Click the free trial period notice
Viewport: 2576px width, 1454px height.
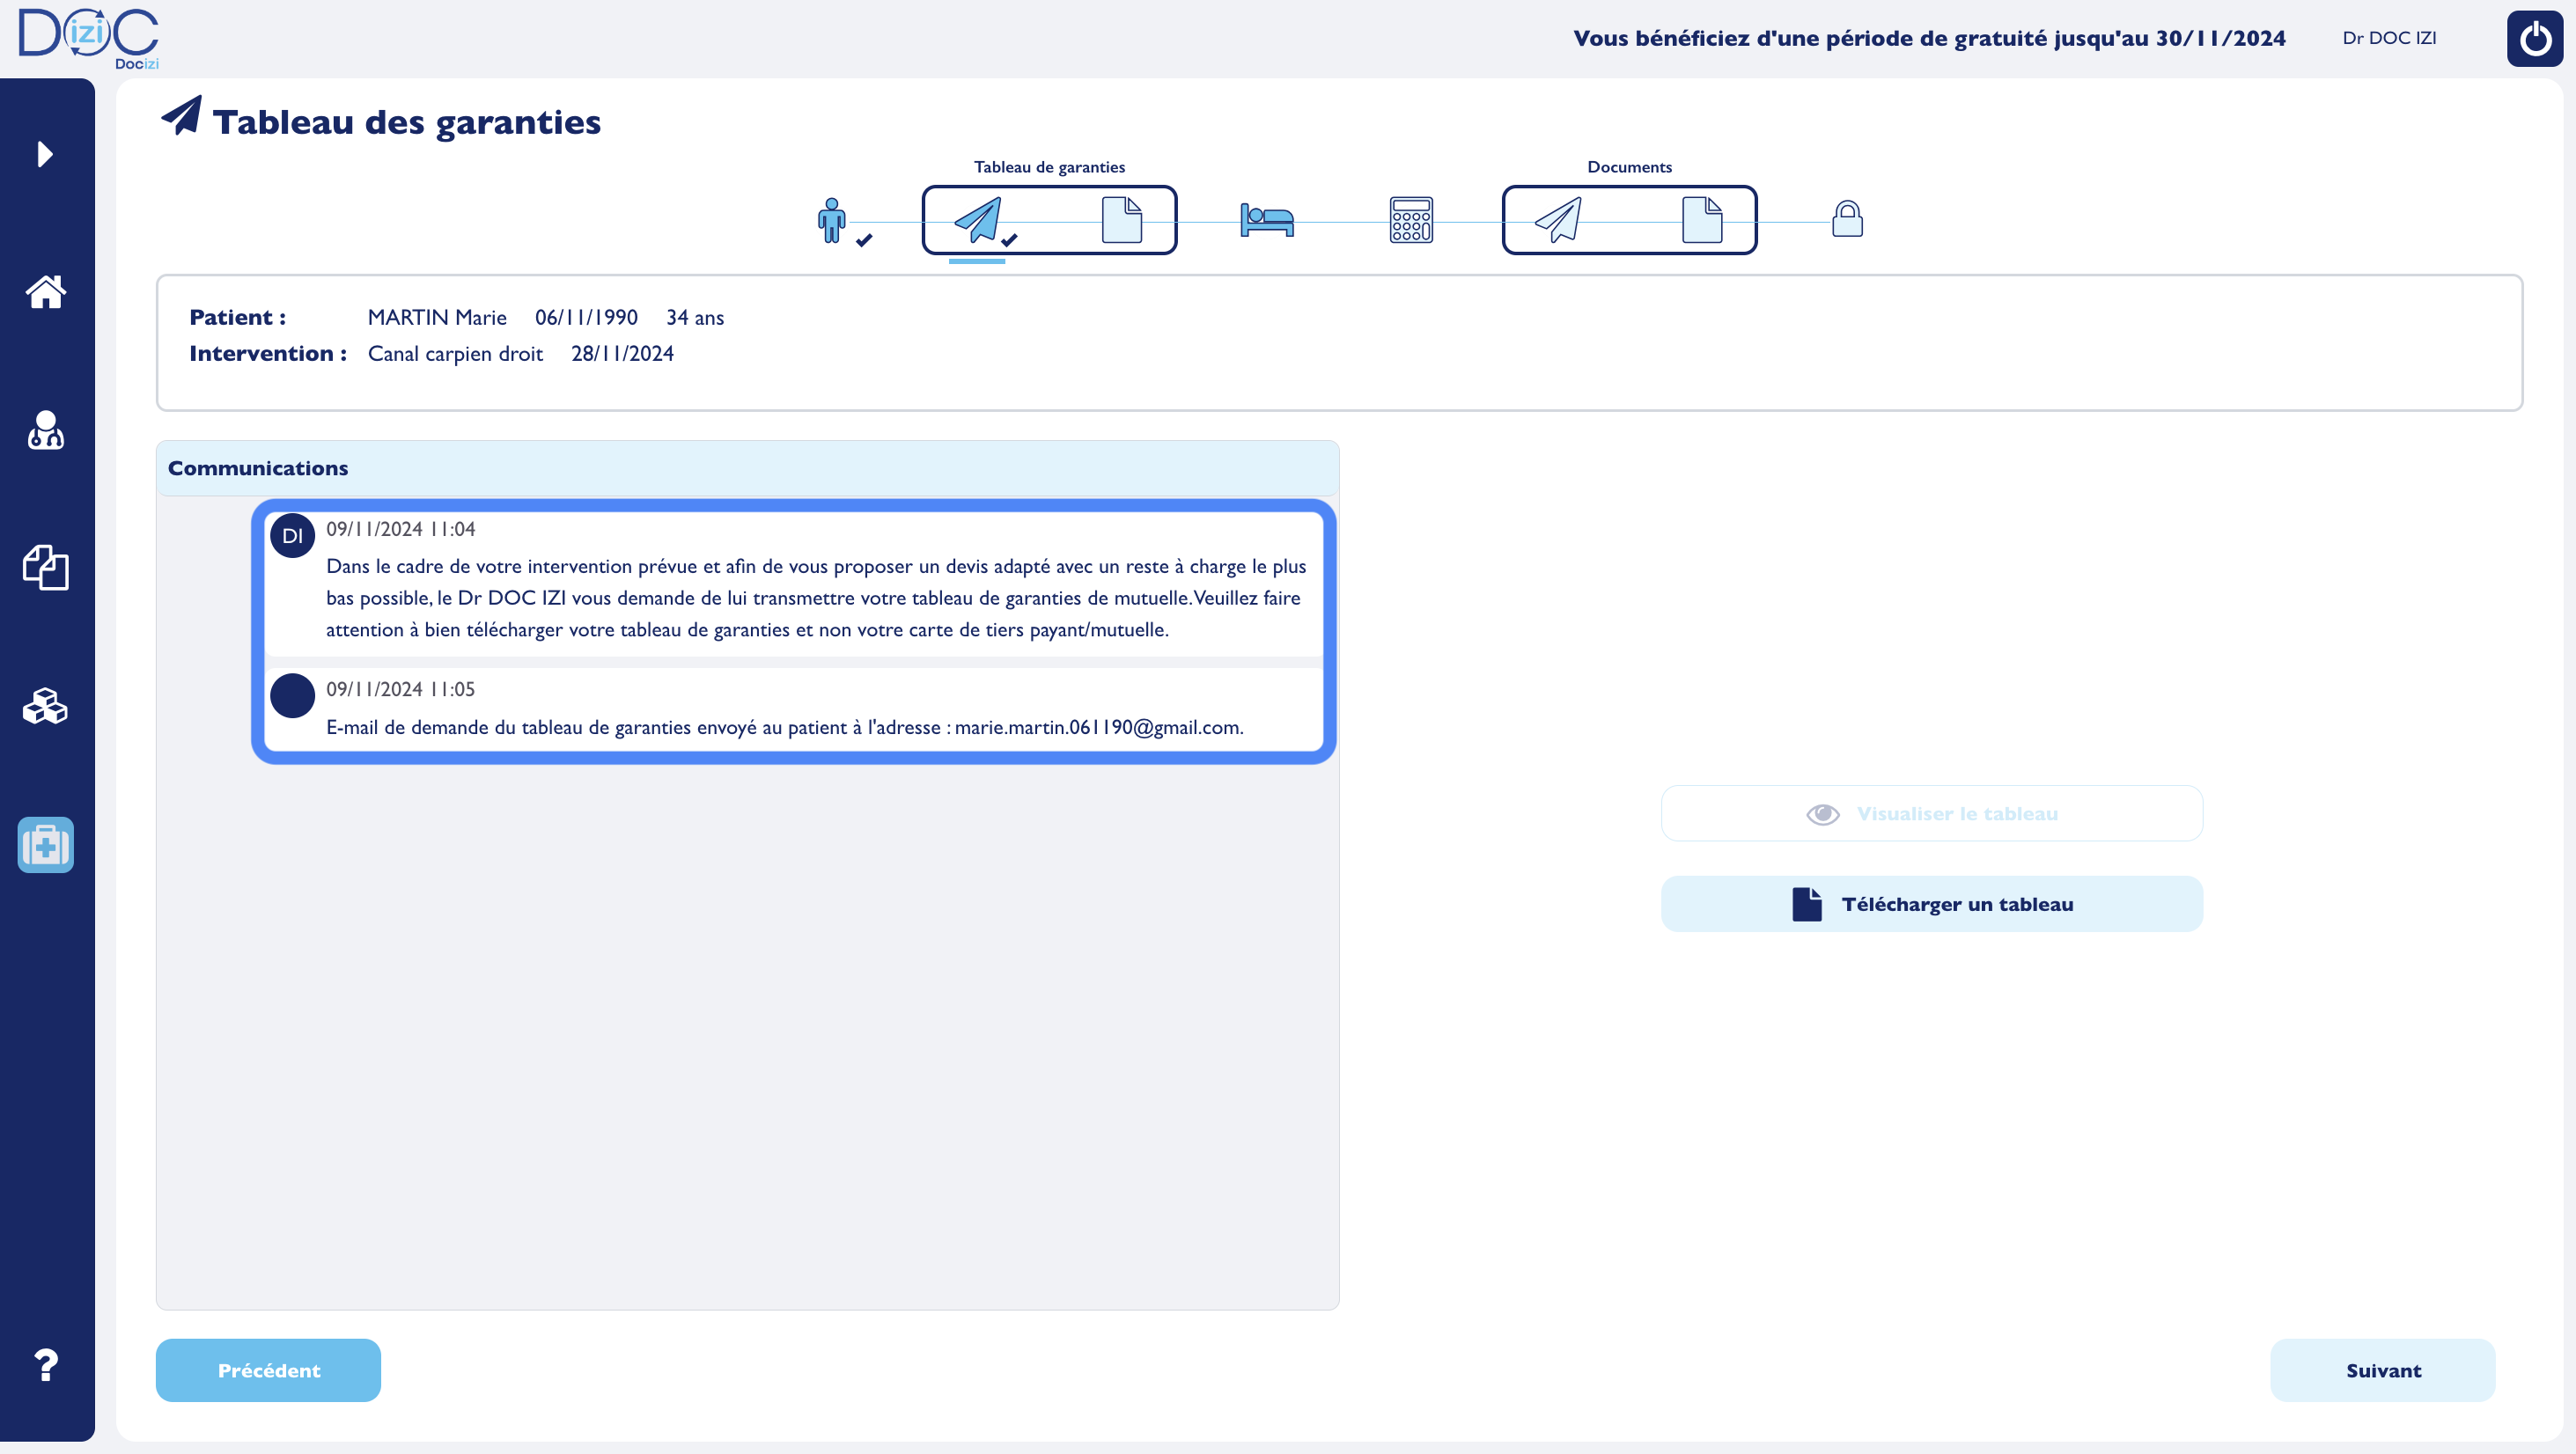click(1929, 38)
